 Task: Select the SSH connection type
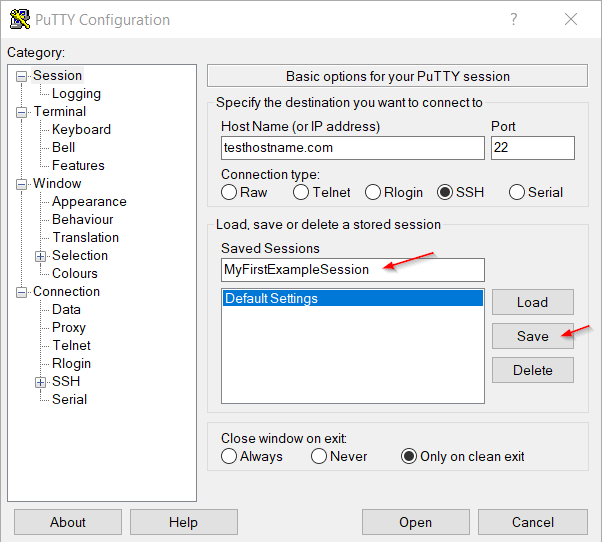[446, 192]
